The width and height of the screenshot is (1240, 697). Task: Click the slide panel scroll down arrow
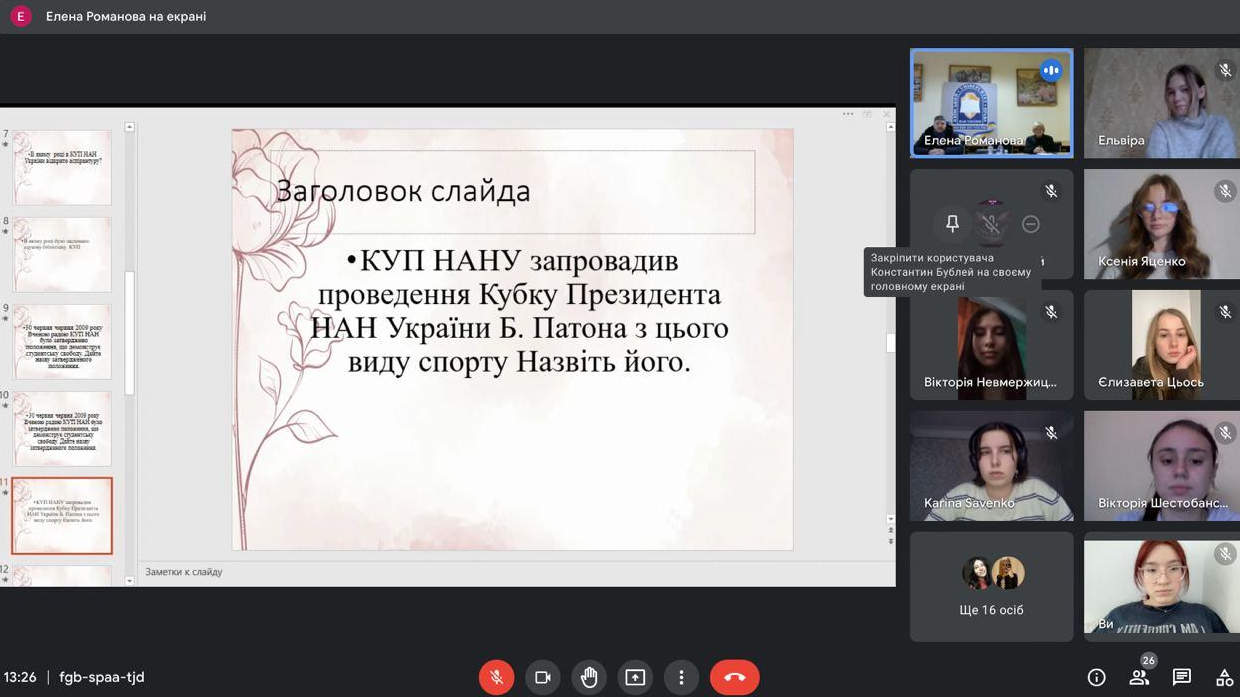pyautogui.click(x=129, y=580)
